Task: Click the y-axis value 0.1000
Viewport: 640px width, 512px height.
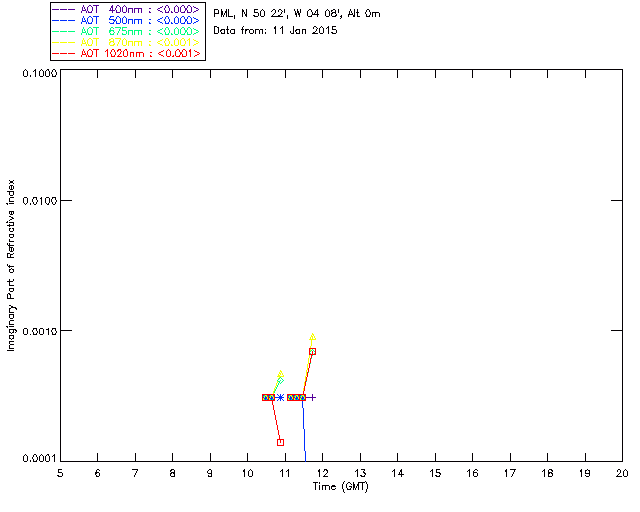Action: (40, 74)
